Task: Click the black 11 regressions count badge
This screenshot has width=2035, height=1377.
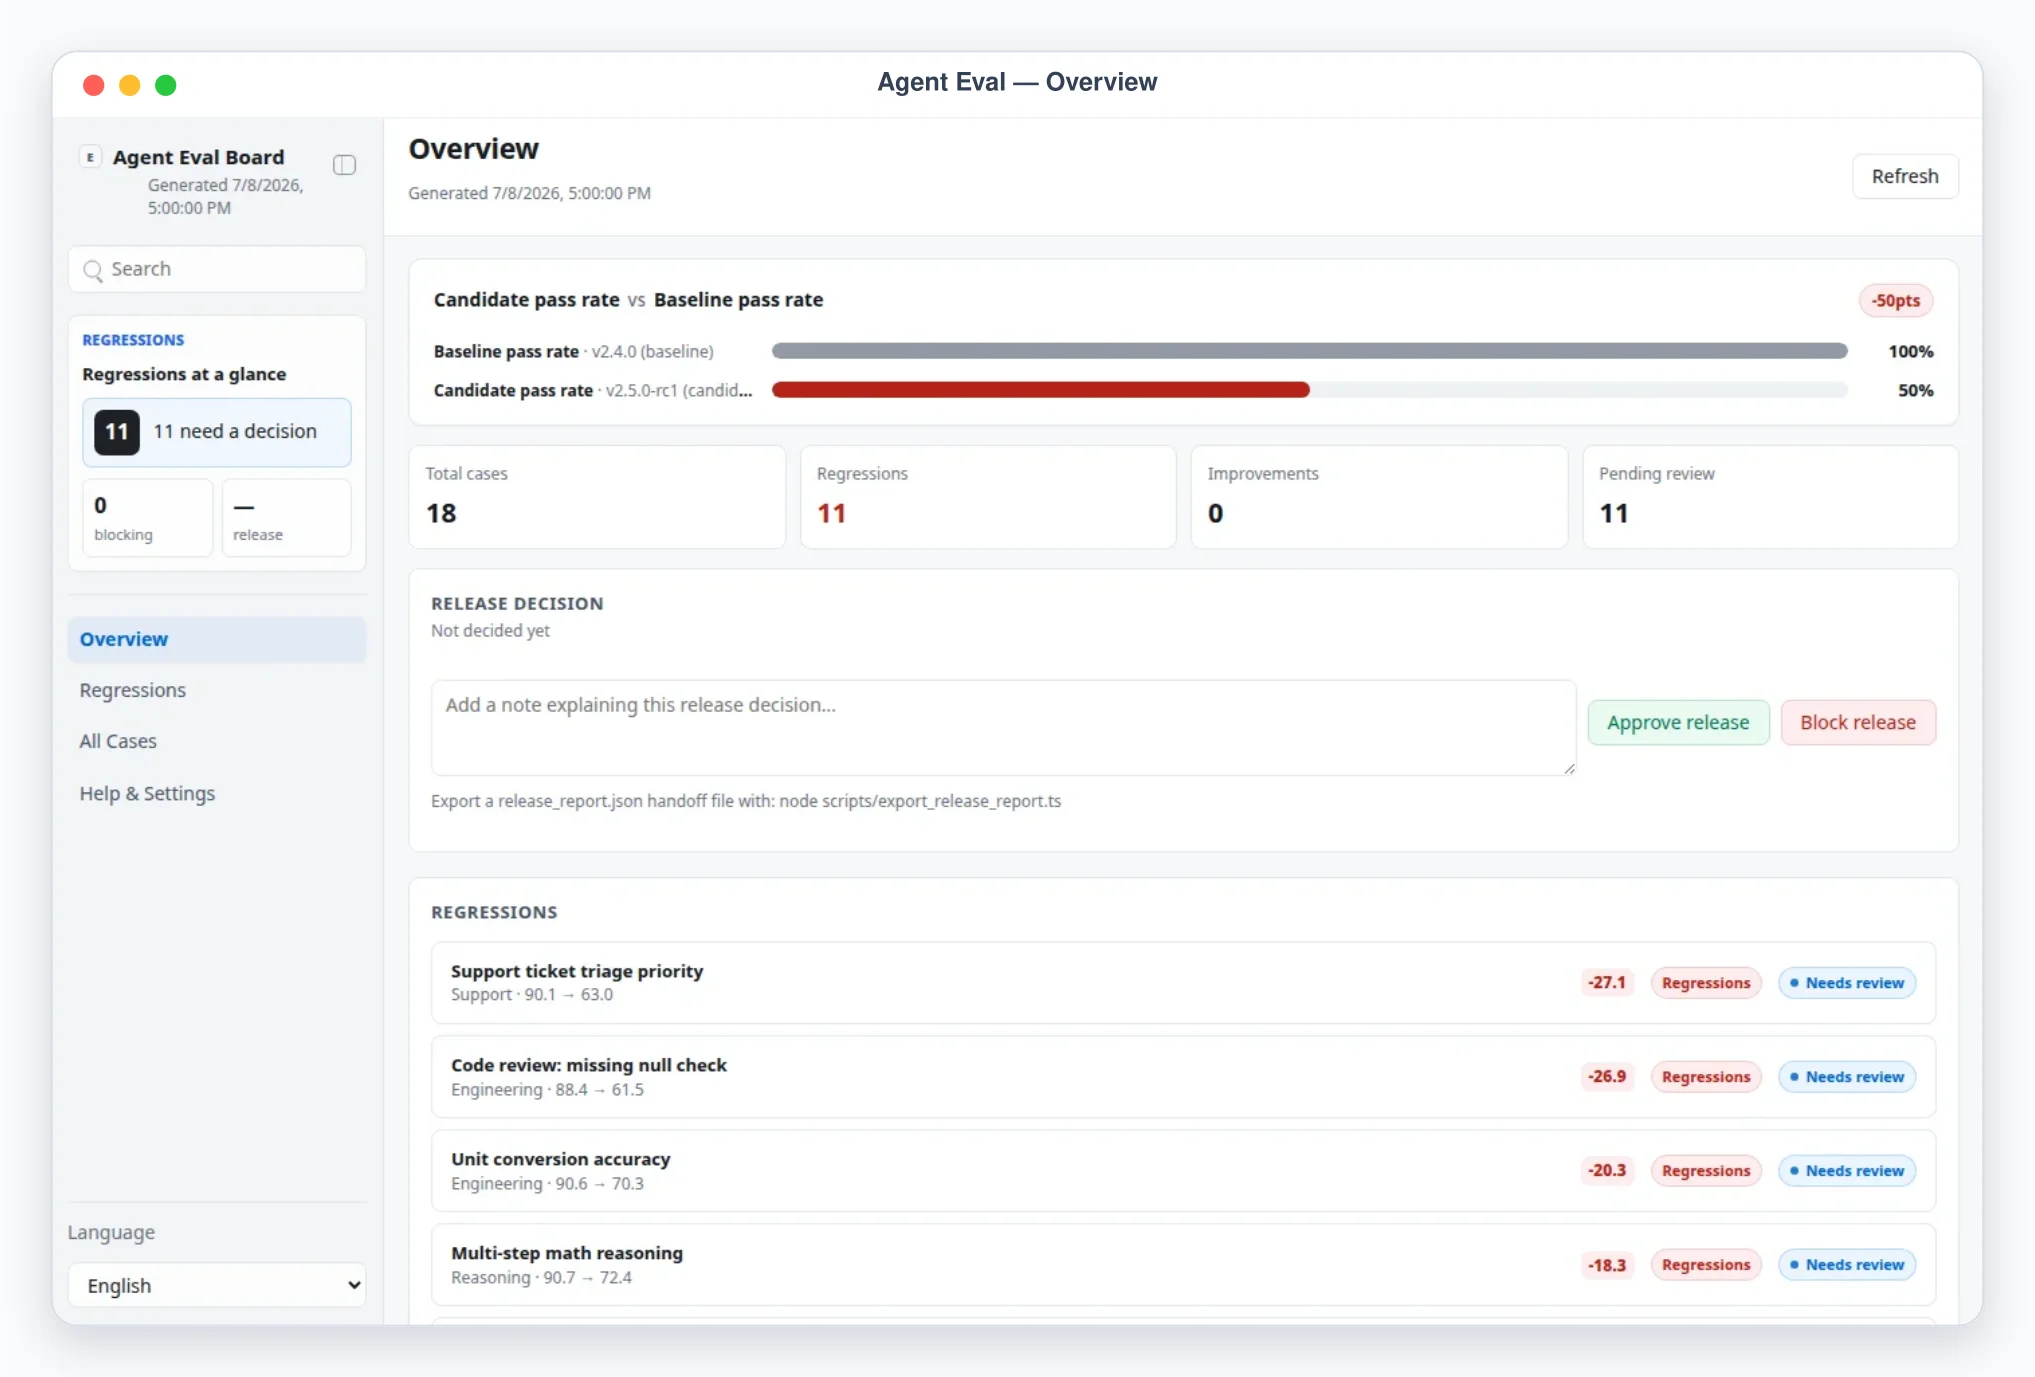Action: click(x=117, y=432)
